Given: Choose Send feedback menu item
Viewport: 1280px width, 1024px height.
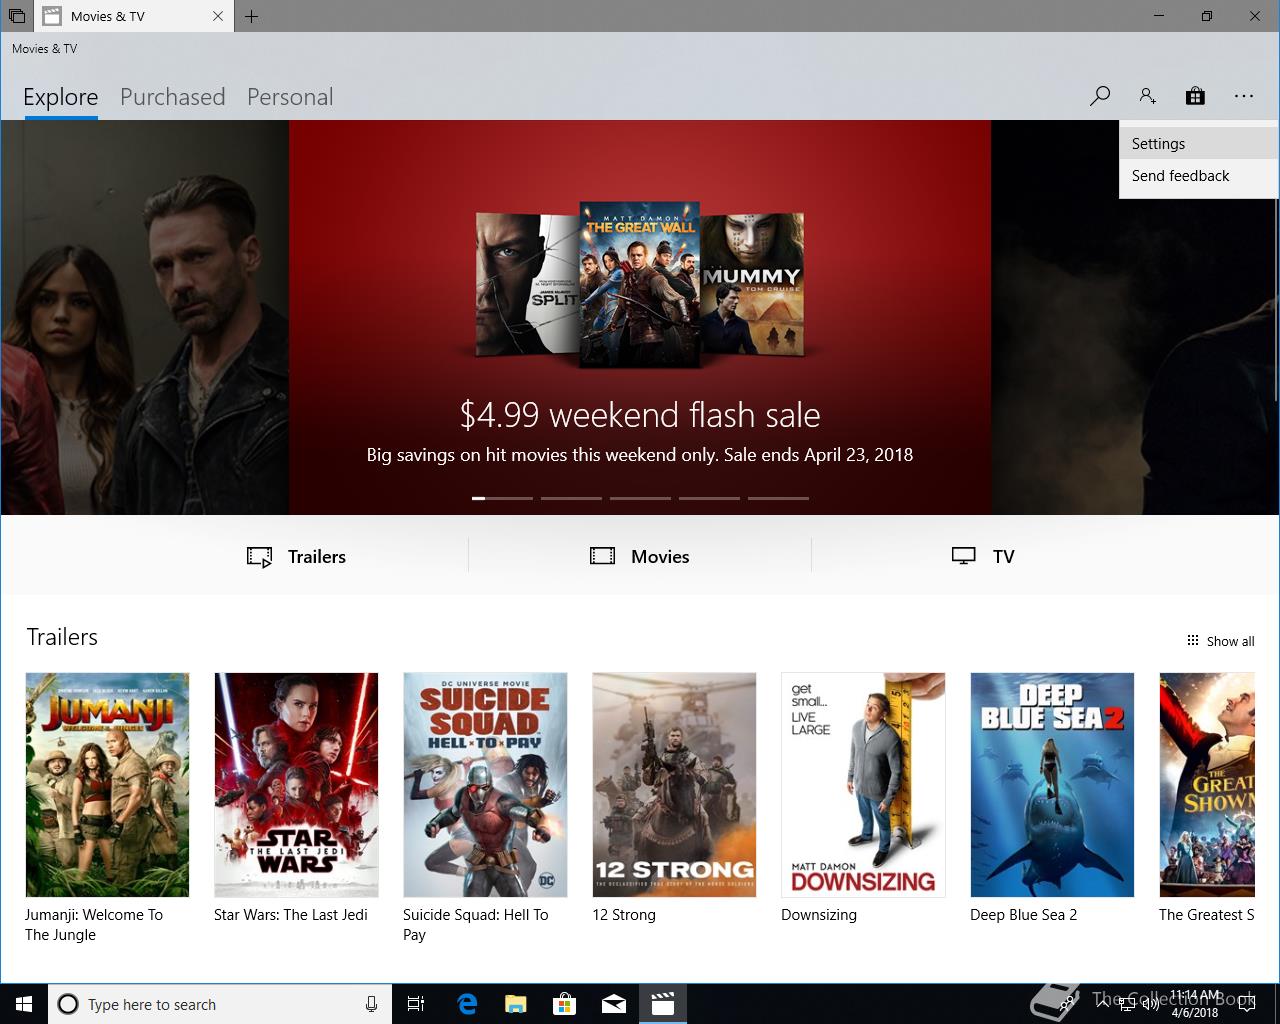Looking at the screenshot, I should point(1199,175).
